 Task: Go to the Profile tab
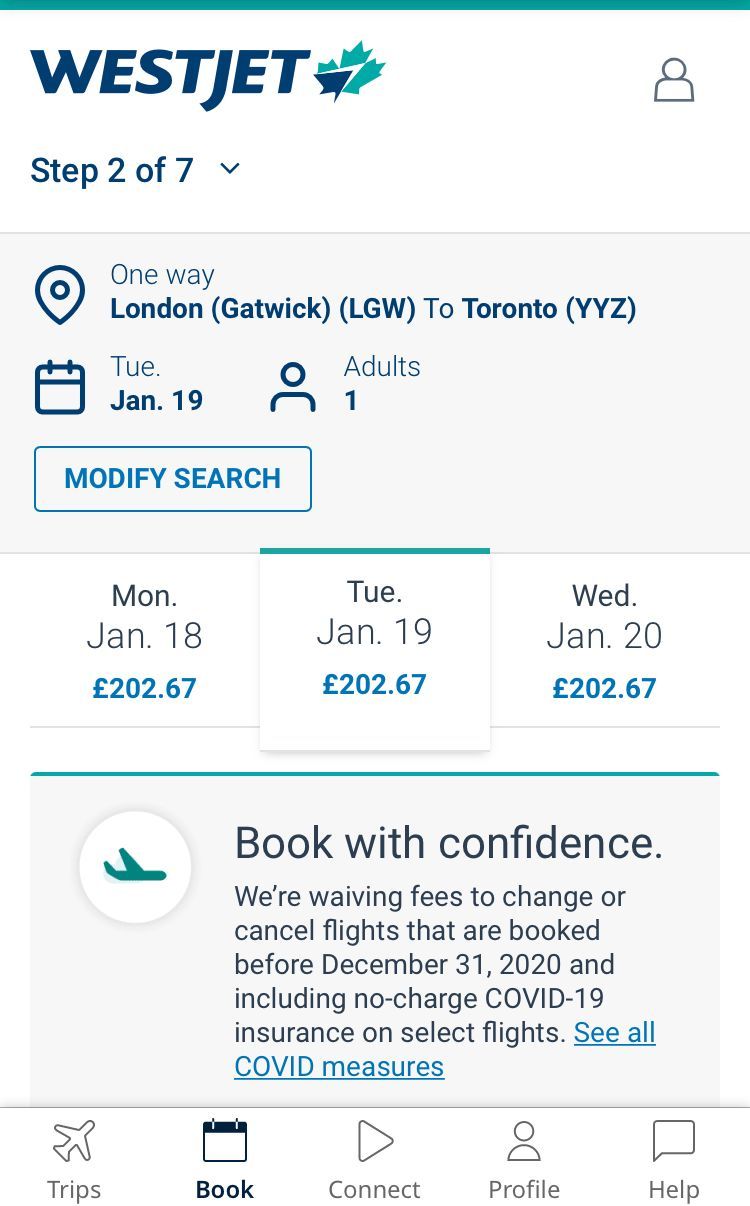point(523,1160)
